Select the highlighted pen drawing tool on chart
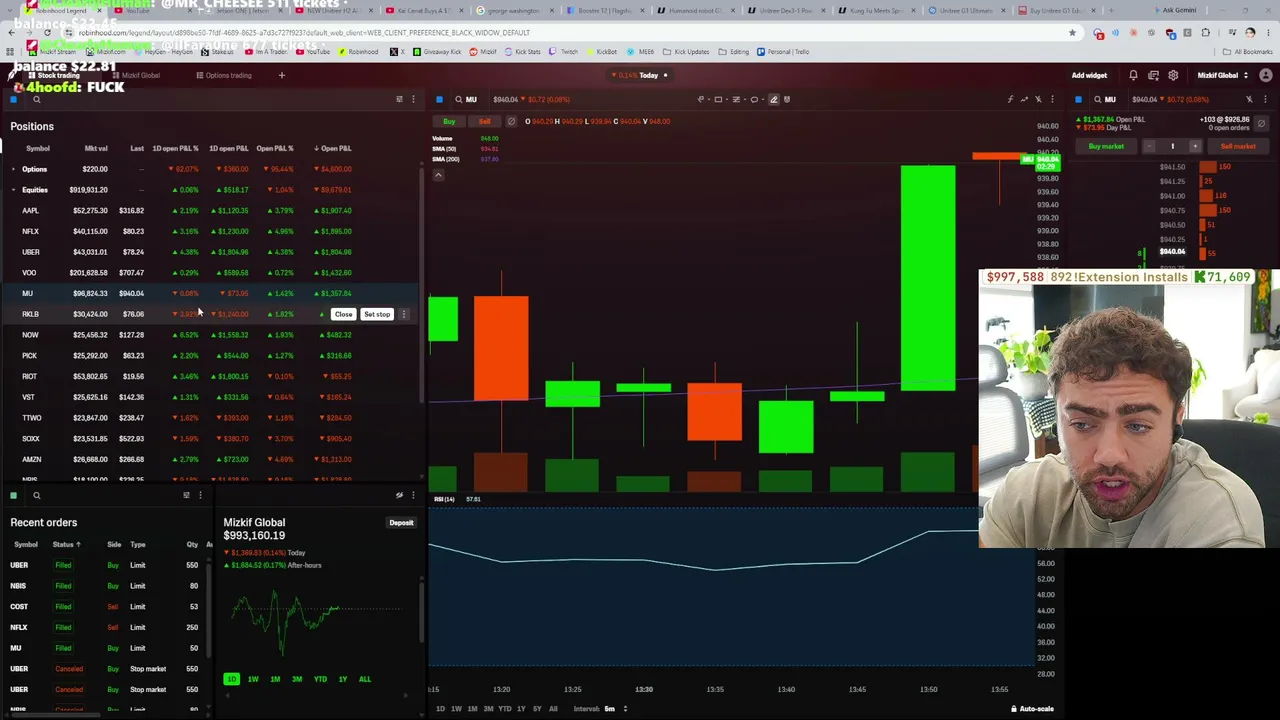This screenshot has width=1280, height=720. point(773,99)
